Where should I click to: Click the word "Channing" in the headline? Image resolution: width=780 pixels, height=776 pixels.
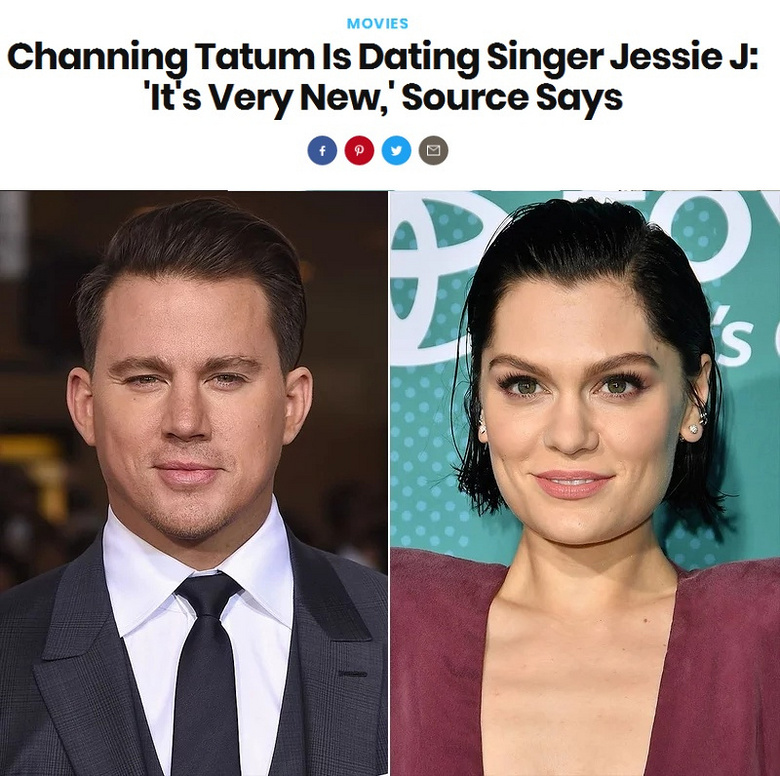pyautogui.click(x=98, y=58)
